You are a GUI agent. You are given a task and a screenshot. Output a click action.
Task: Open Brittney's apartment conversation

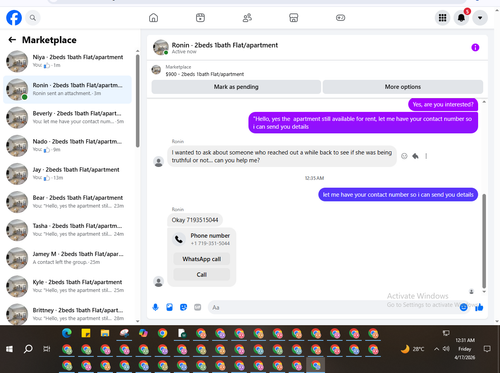[x=67, y=314]
